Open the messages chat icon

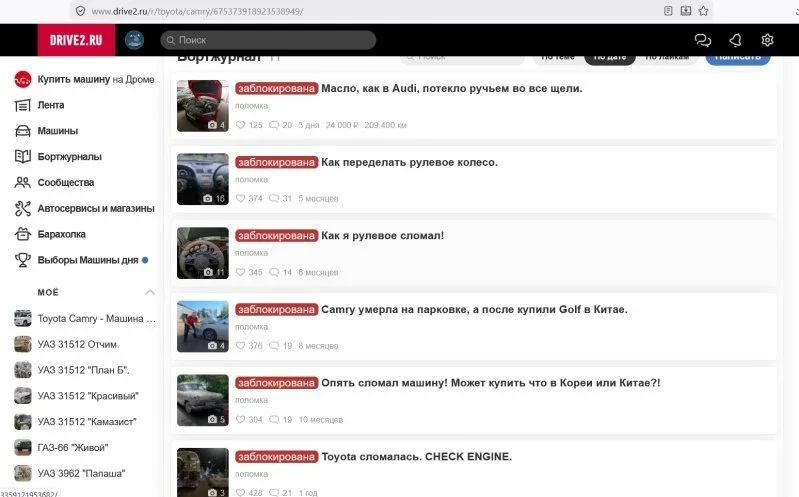pyautogui.click(x=703, y=40)
